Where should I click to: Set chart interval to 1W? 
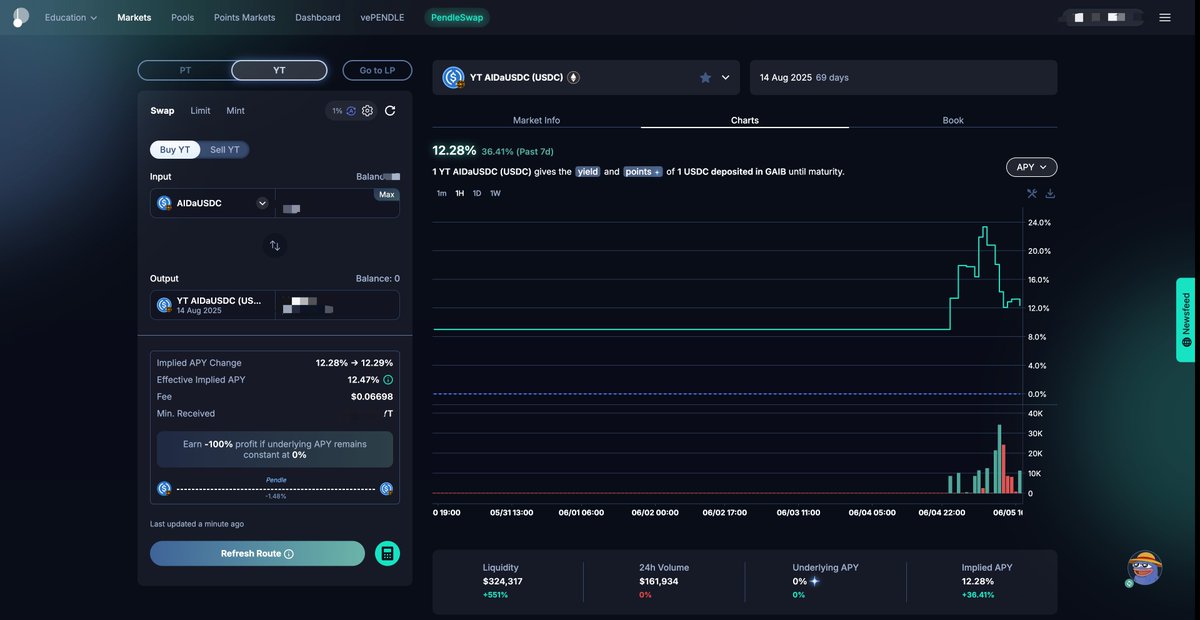[495, 194]
